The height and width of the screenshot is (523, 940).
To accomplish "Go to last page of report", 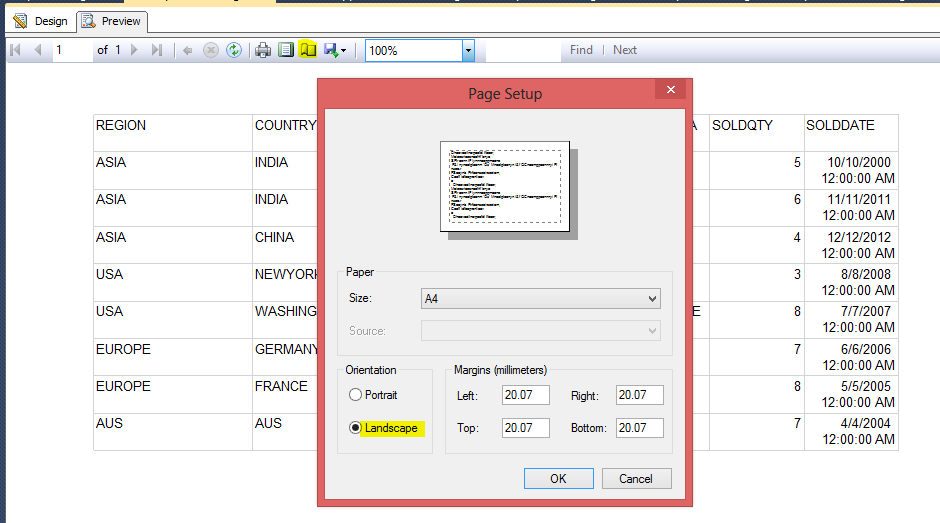I will click(x=157, y=50).
